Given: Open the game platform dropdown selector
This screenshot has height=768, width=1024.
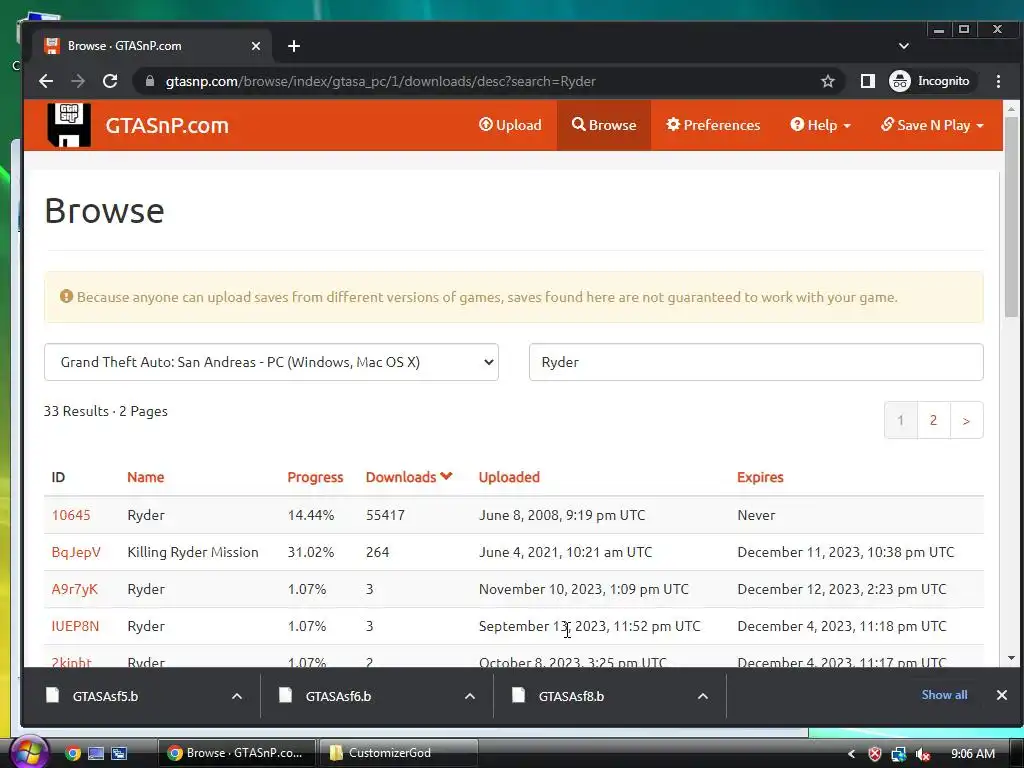Looking at the screenshot, I should (x=271, y=362).
